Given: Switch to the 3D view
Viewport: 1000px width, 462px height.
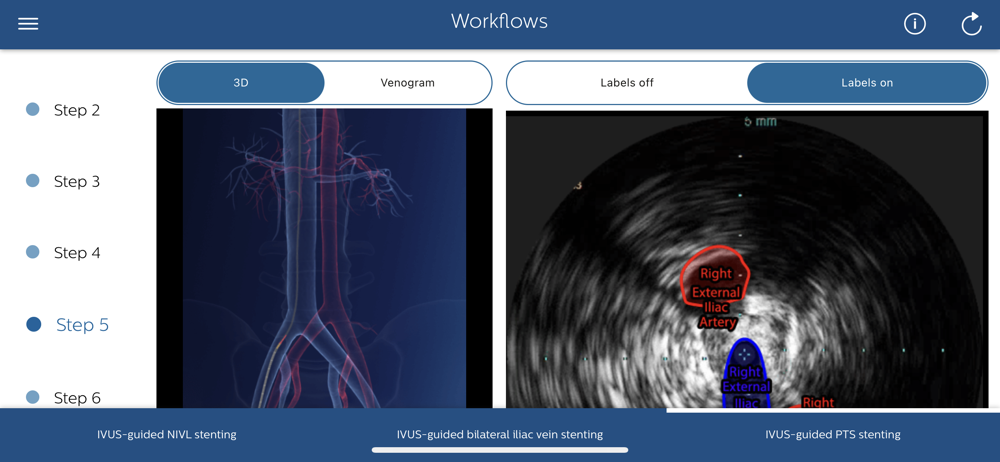Looking at the screenshot, I should [x=241, y=83].
